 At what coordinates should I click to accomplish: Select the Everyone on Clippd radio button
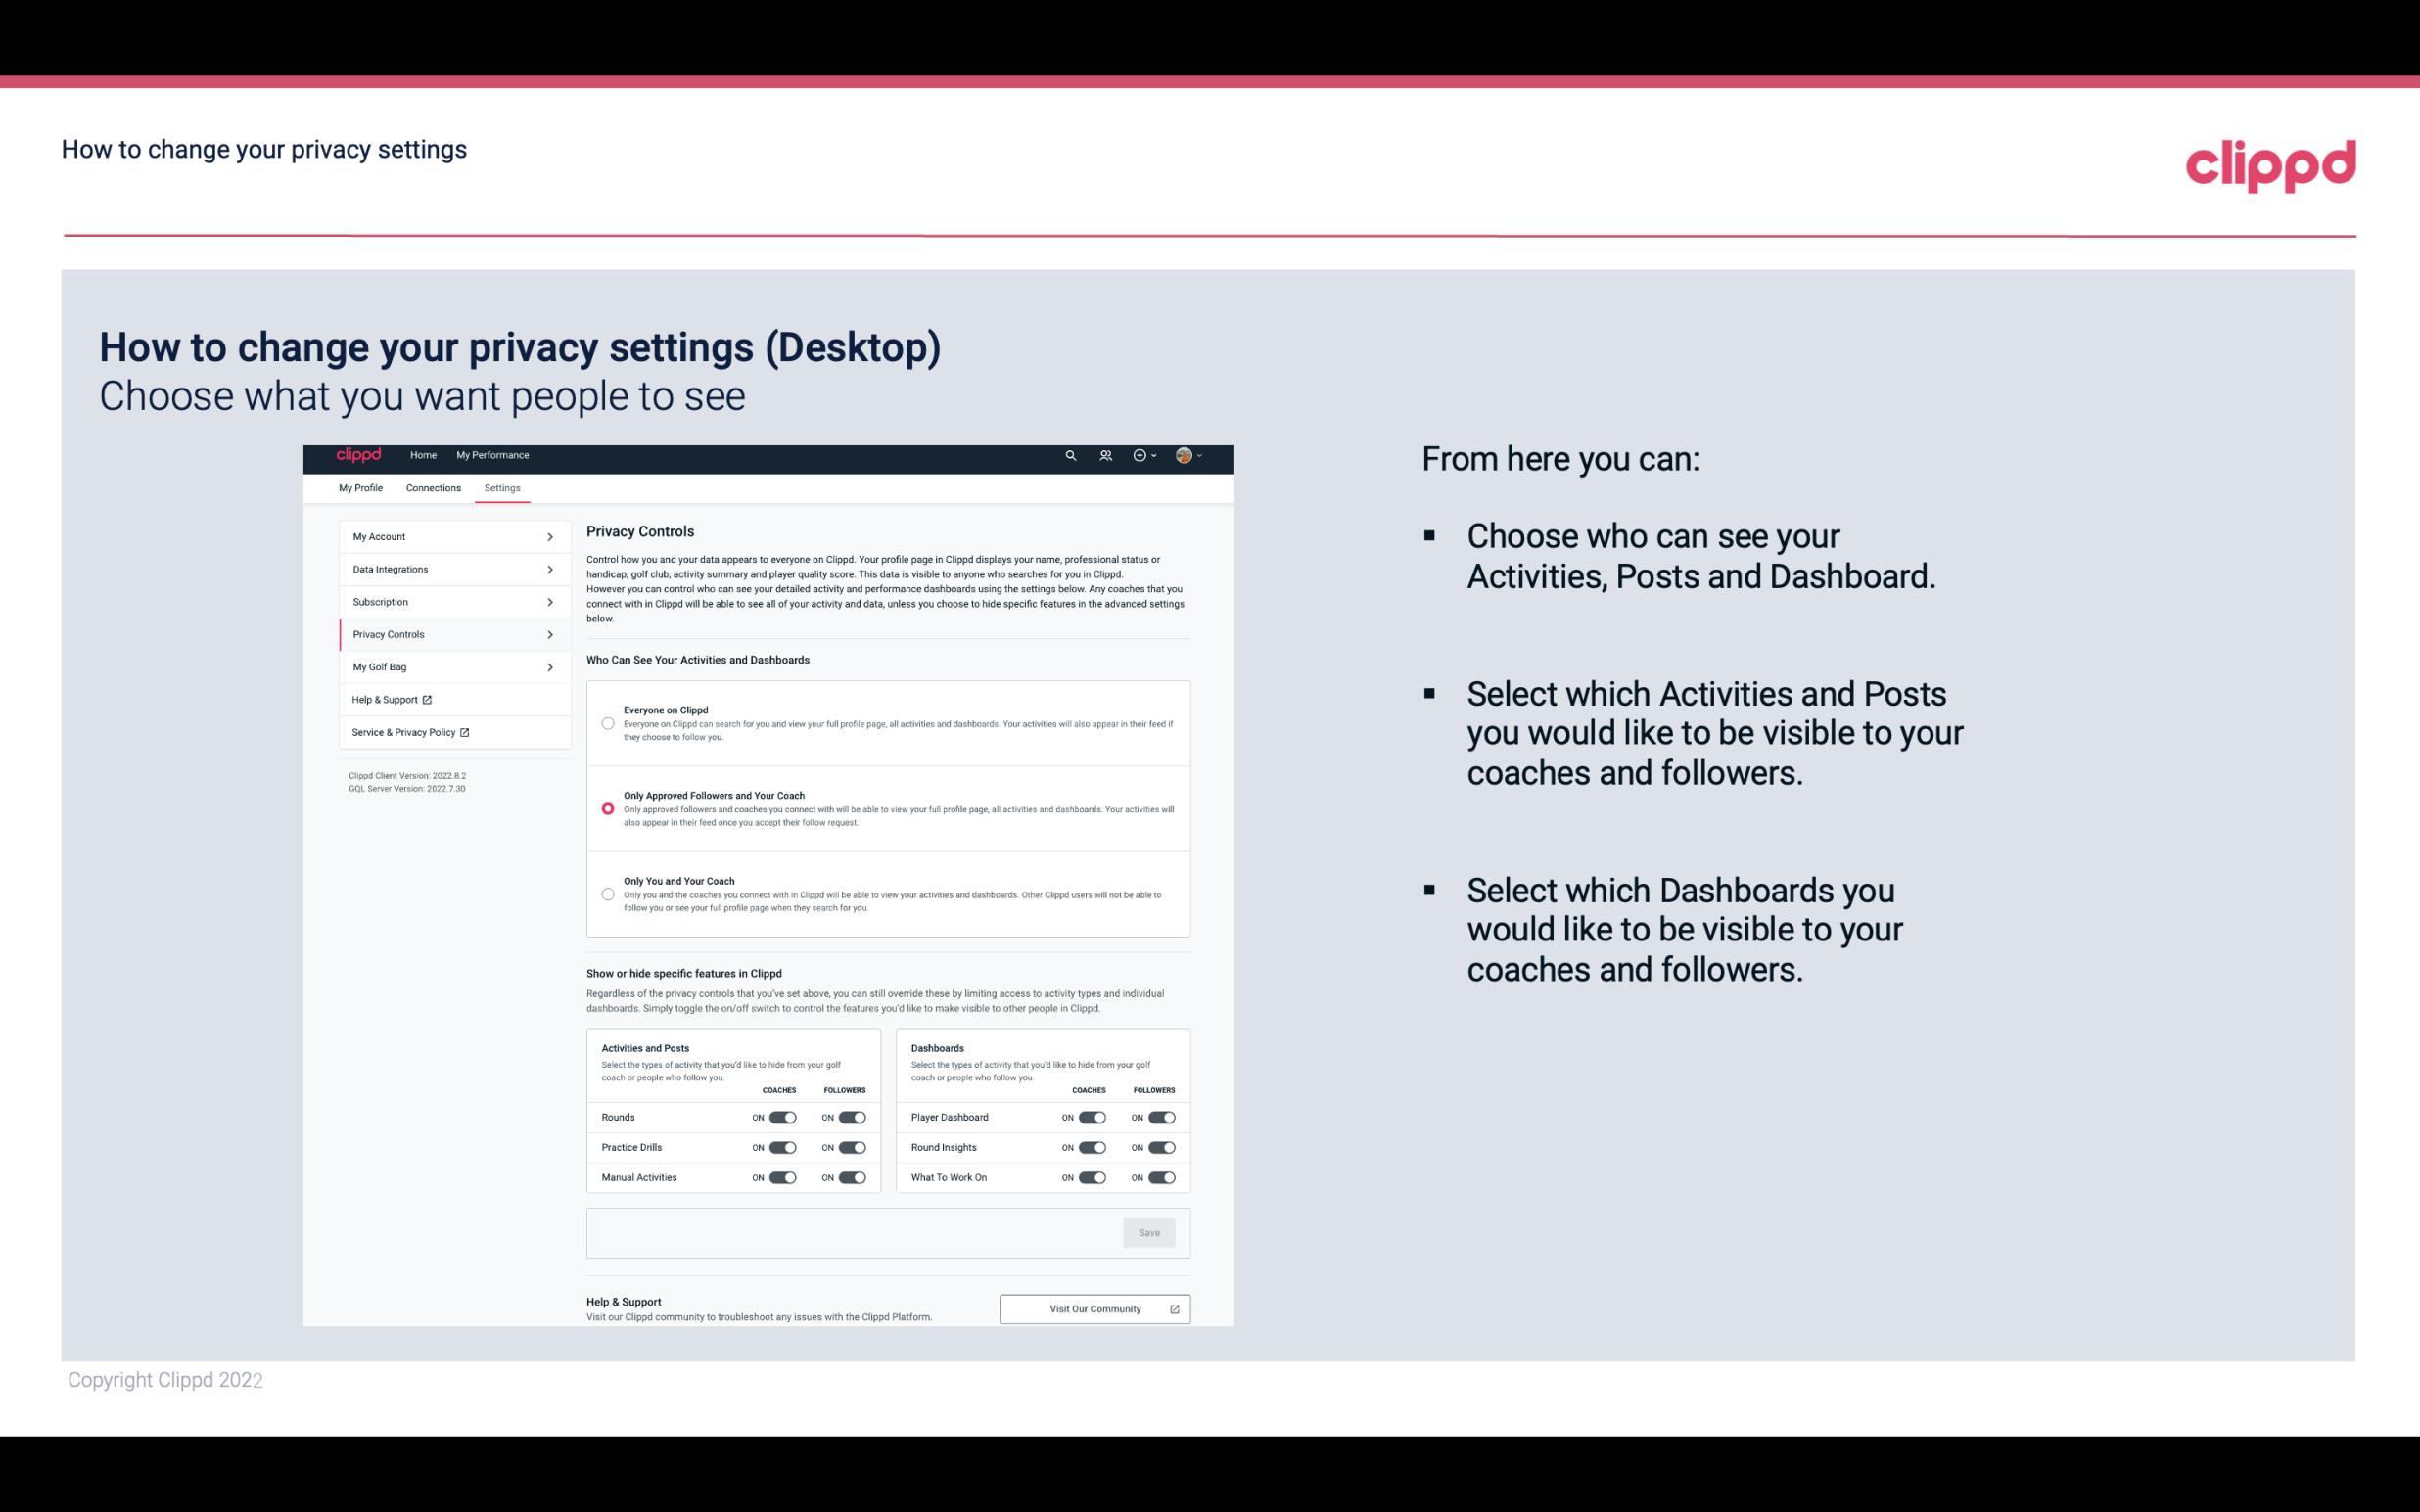point(608,723)
